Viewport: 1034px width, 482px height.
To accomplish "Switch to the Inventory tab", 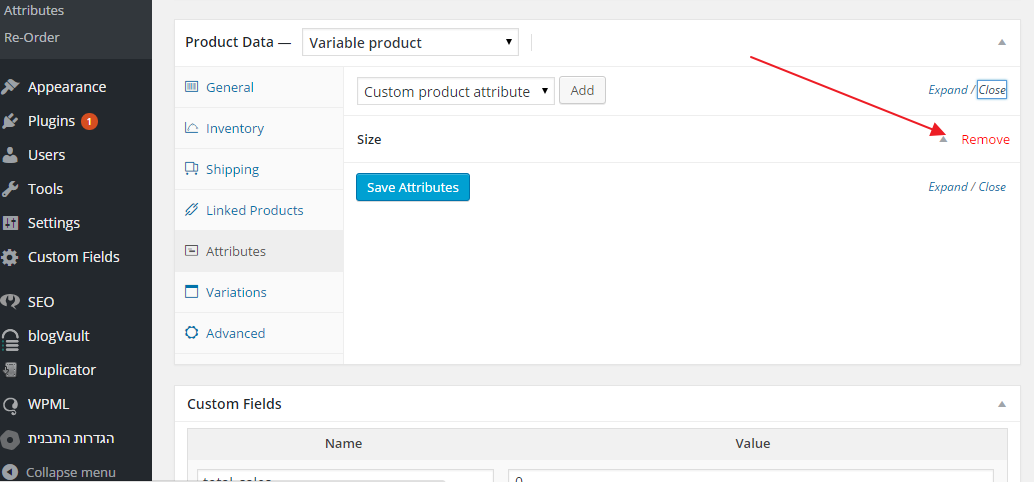I will tap(234, 129).
